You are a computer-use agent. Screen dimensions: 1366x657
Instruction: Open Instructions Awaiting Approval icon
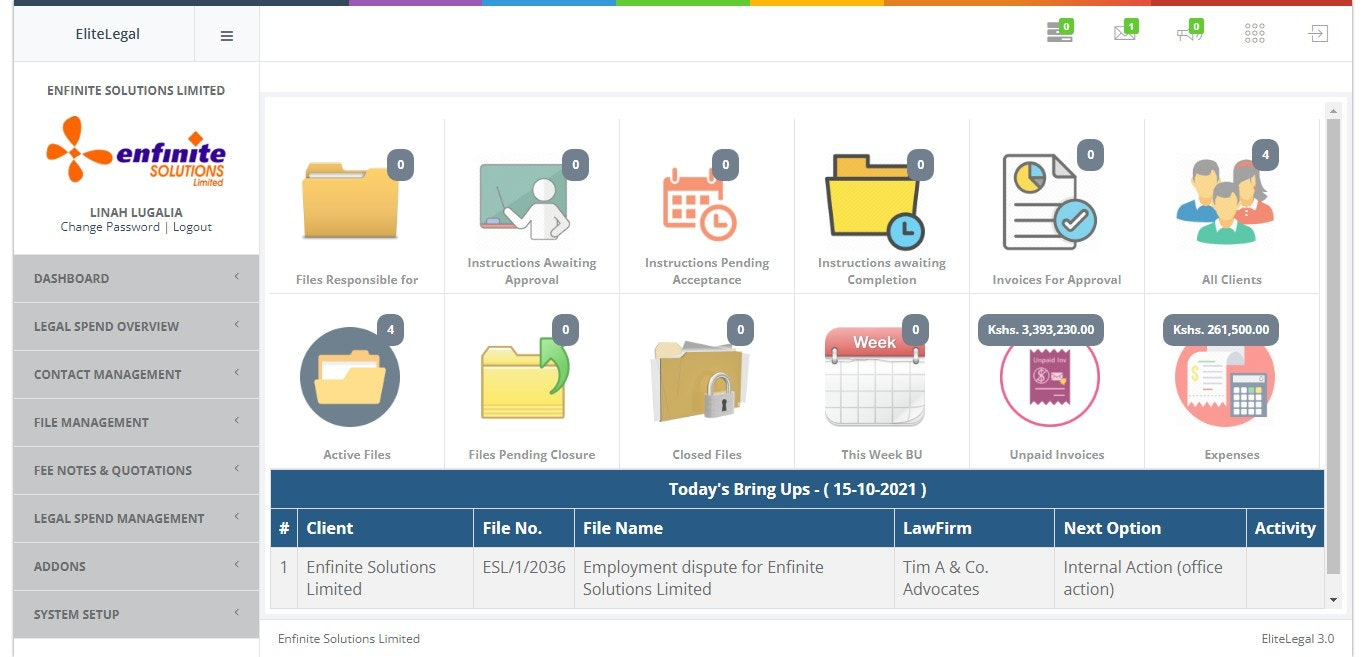click(x=523, y=201)
